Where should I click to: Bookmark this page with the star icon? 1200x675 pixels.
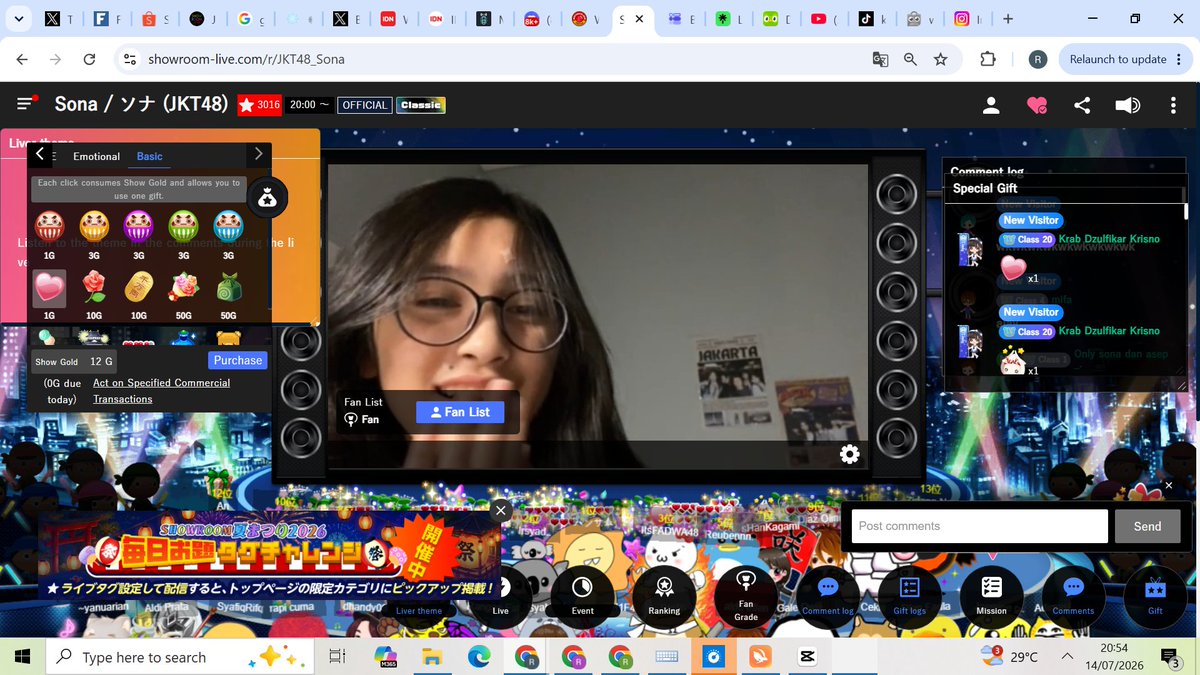click(940, 59)
